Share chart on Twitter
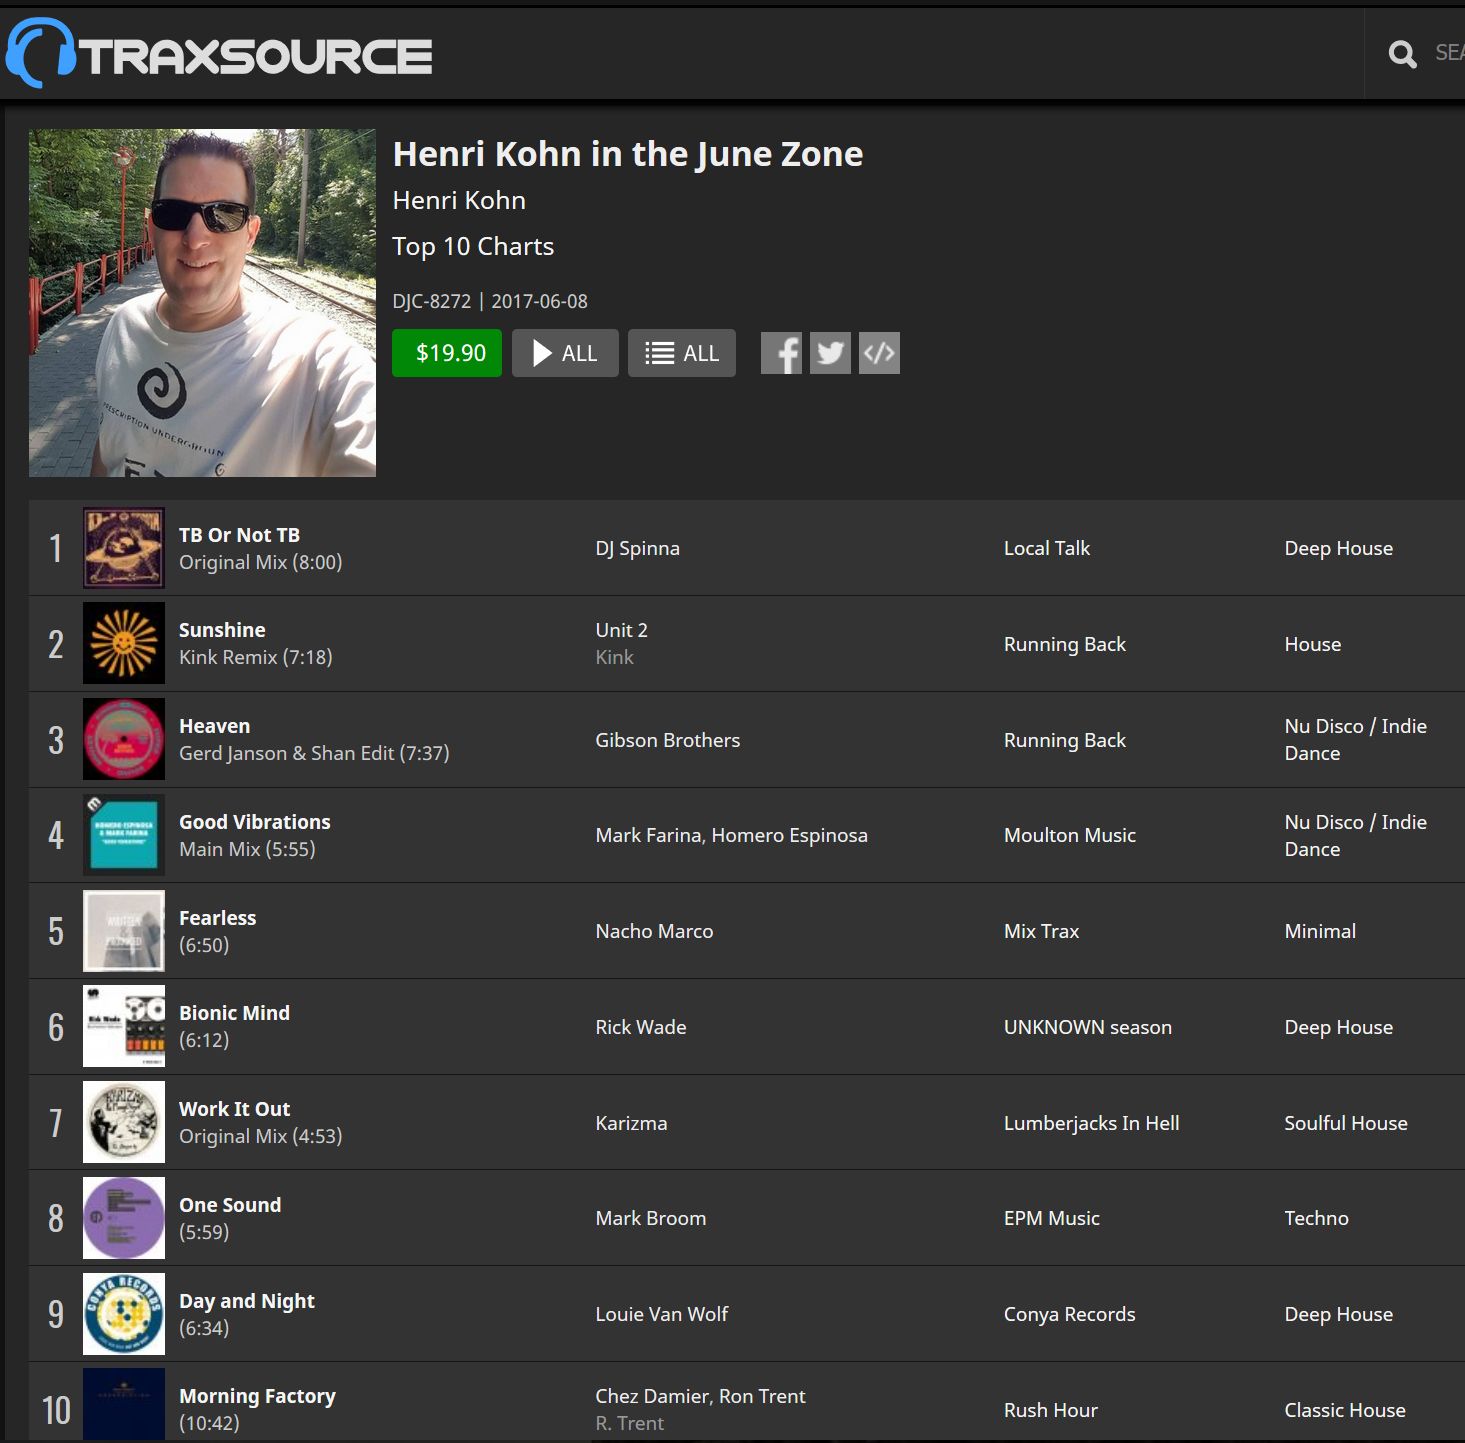 pos(830,353)
